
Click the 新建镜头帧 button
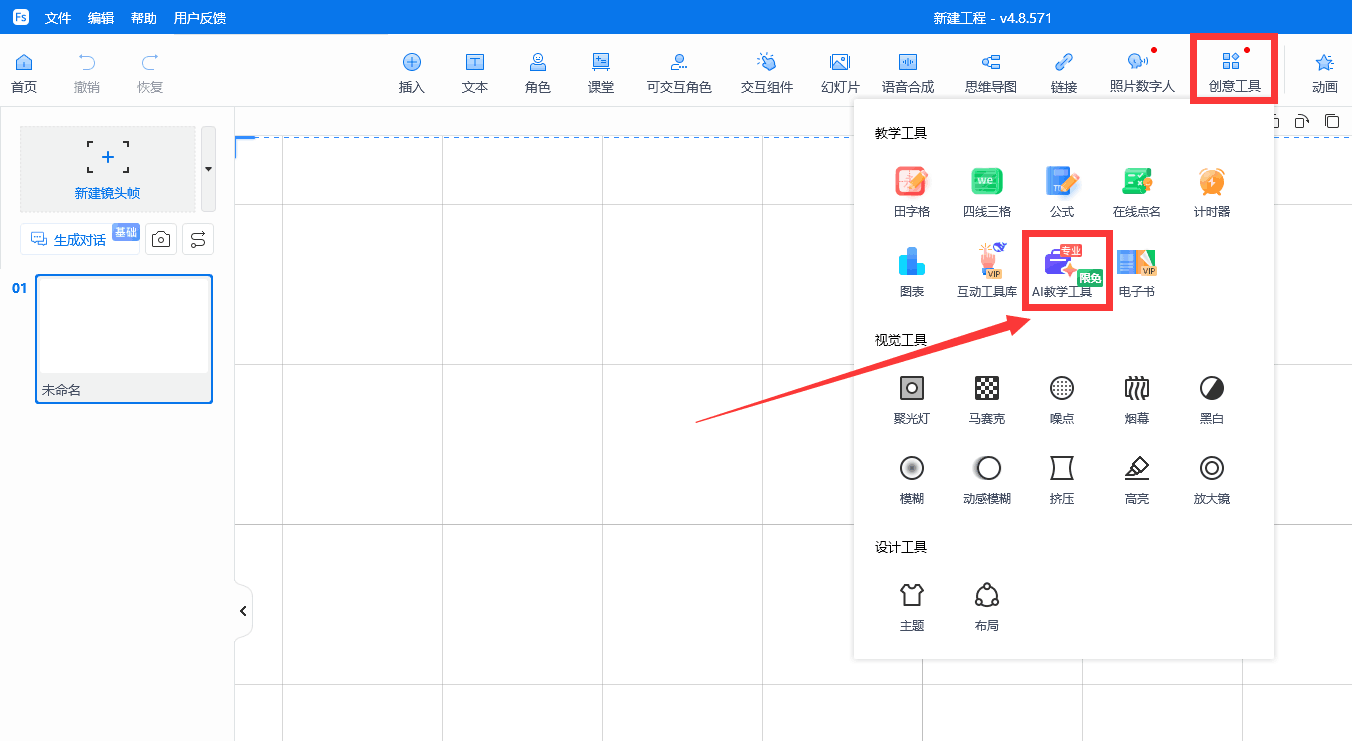point(107,169)
